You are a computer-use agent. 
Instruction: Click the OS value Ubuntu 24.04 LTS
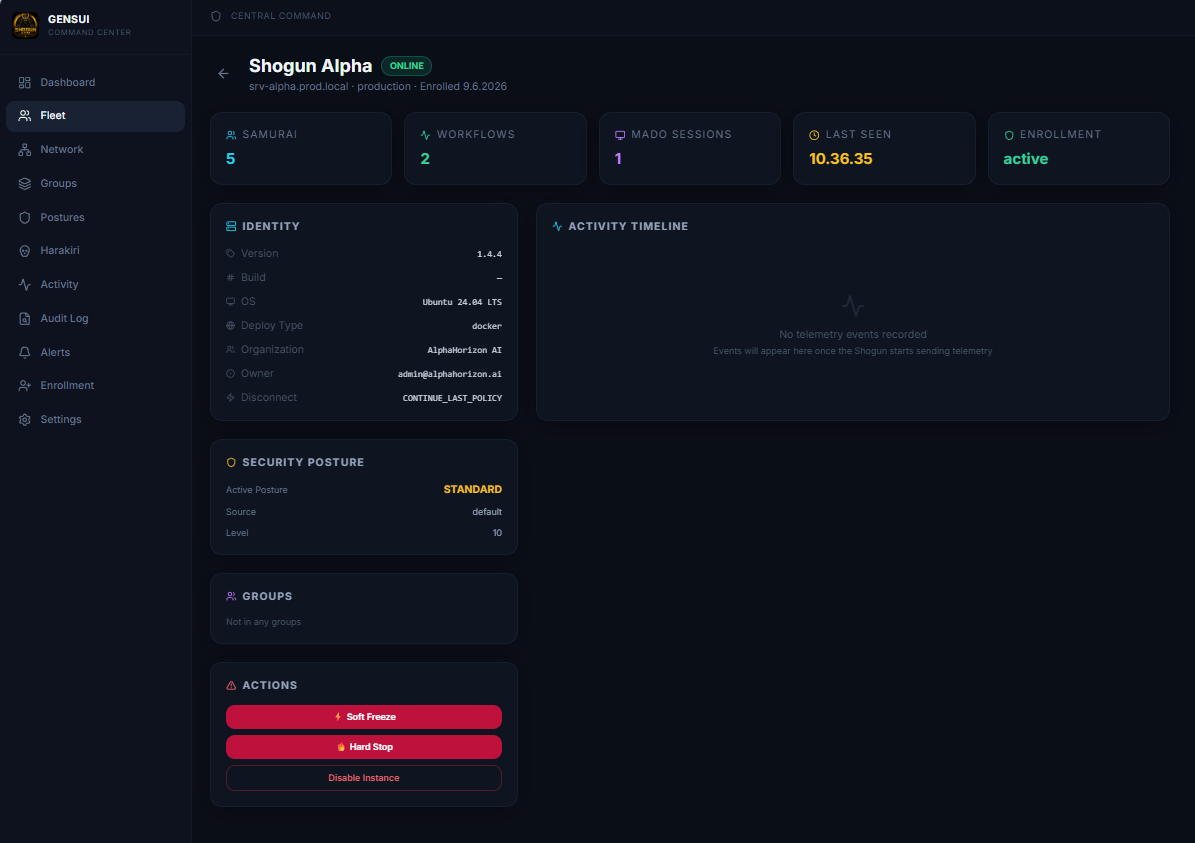pos(462,302)
